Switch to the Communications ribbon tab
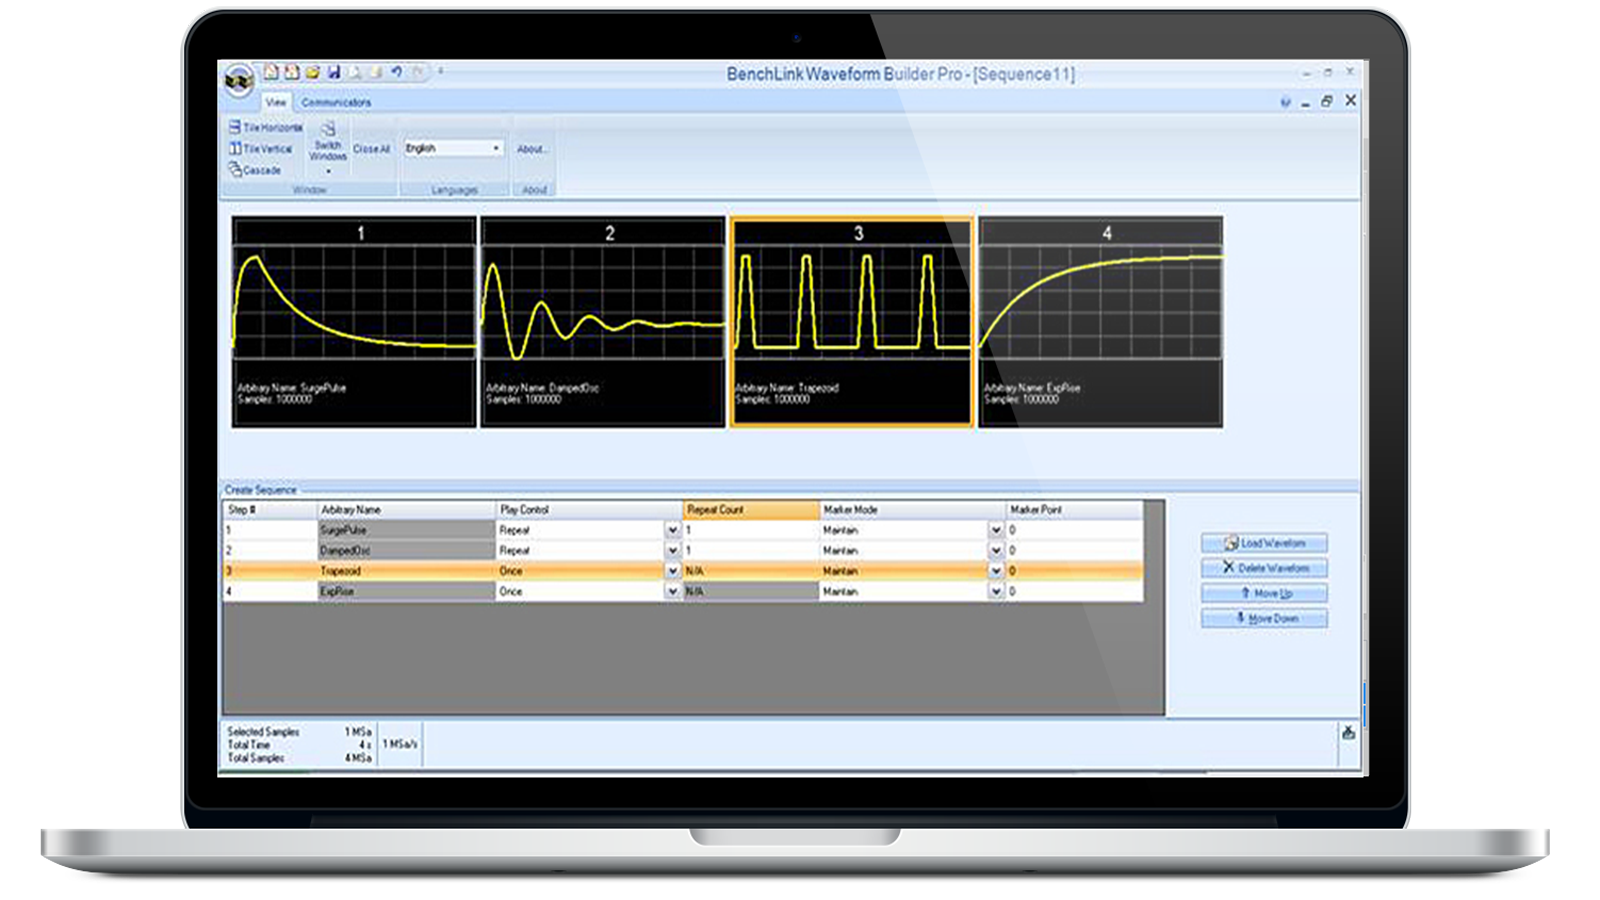Image resolution: width=1600 pixels, height=900 pixels. pyautogui.click(x=336, y=102)
